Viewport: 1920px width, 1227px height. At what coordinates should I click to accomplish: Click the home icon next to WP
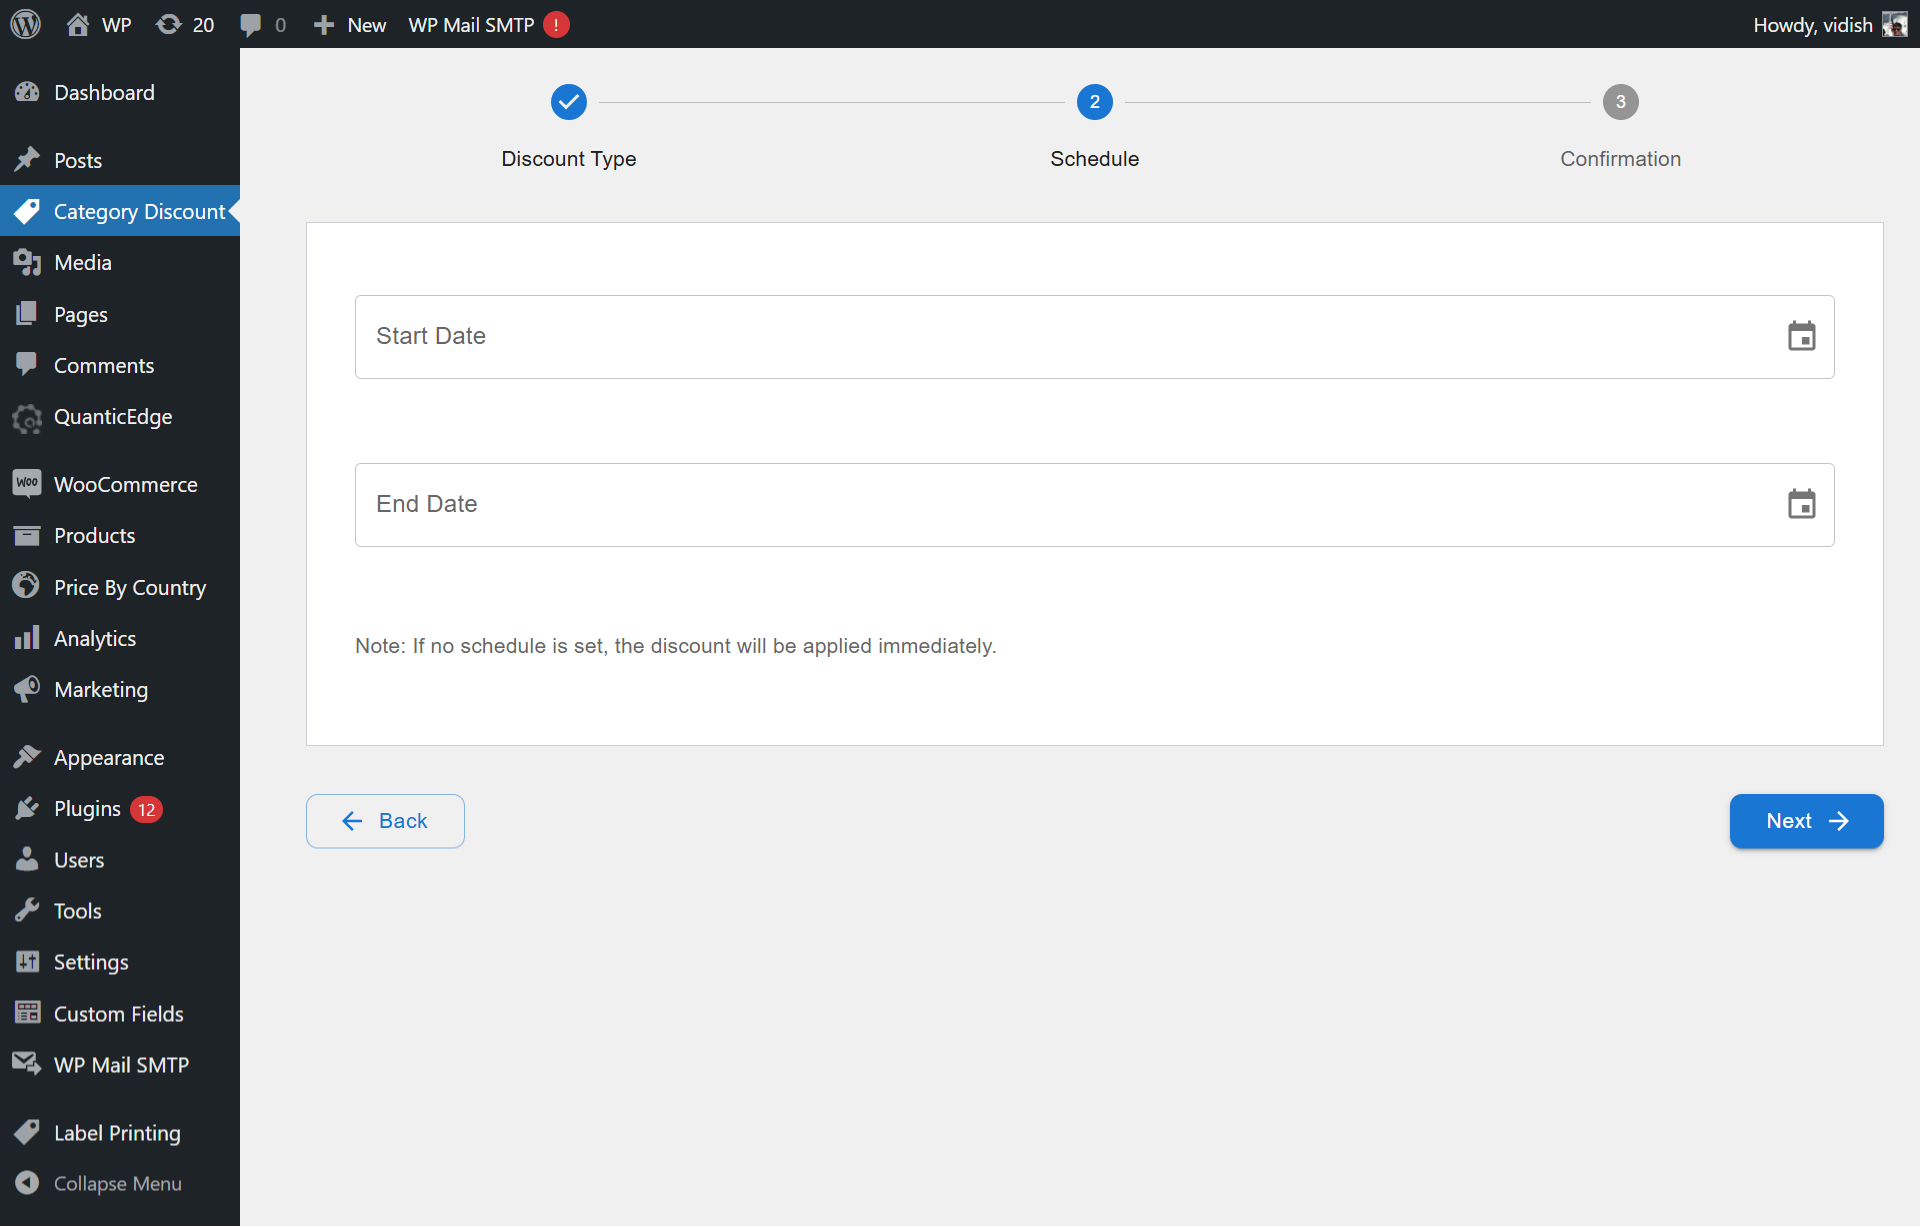(x=78, y=24)
